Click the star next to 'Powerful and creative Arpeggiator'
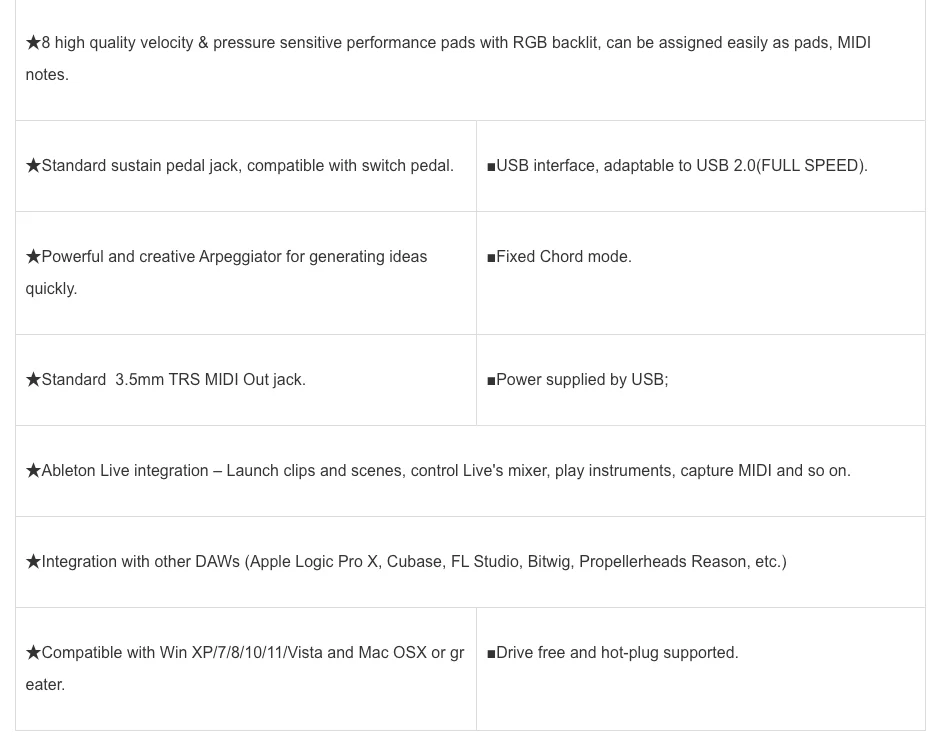 (33, 257)
